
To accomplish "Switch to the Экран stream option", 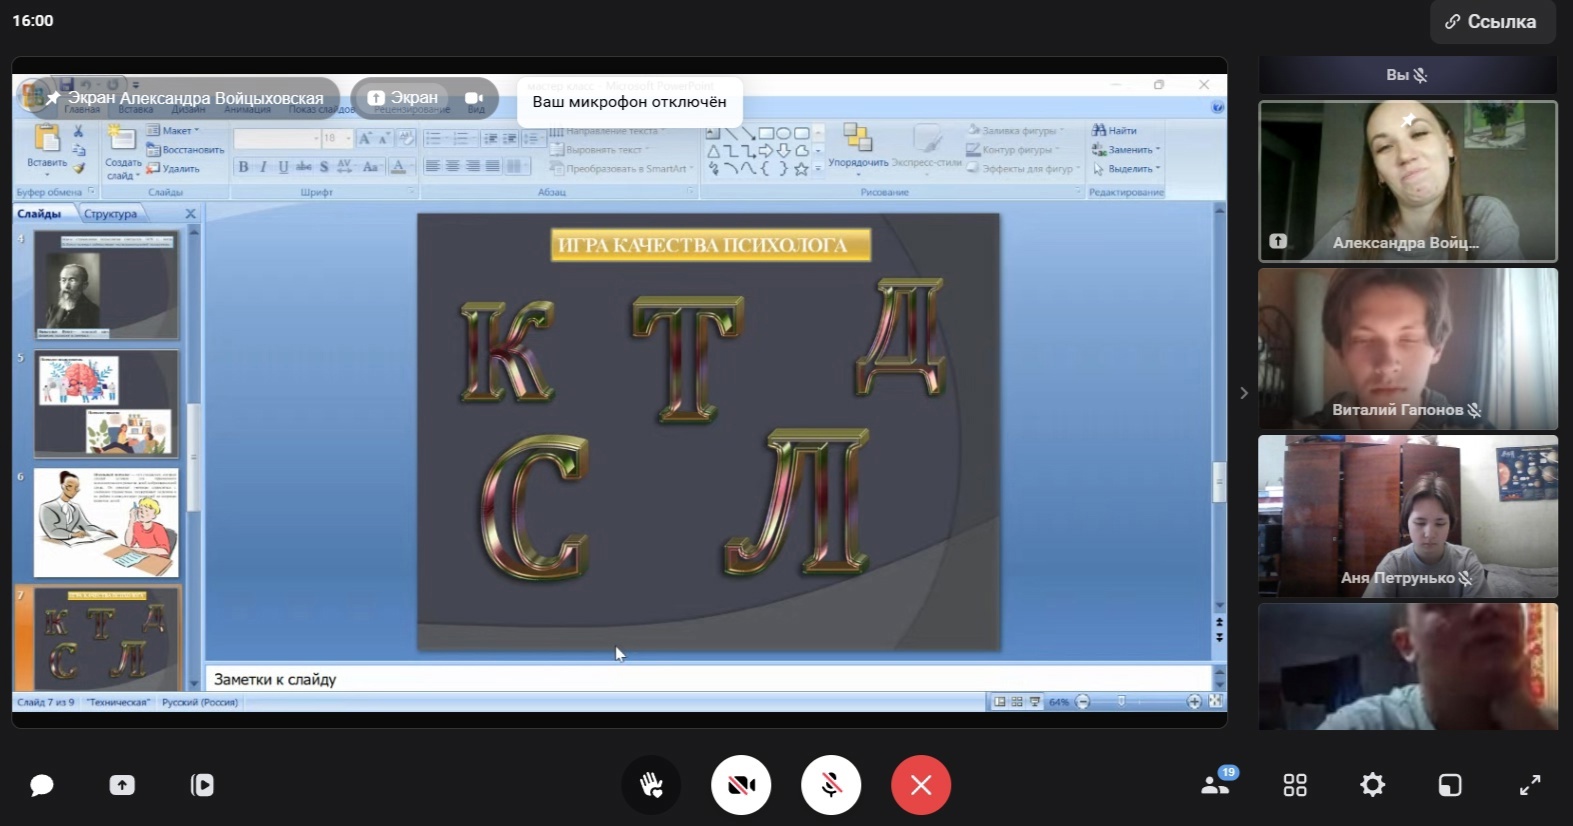I will pyautogui.click(x=404, y=97).
